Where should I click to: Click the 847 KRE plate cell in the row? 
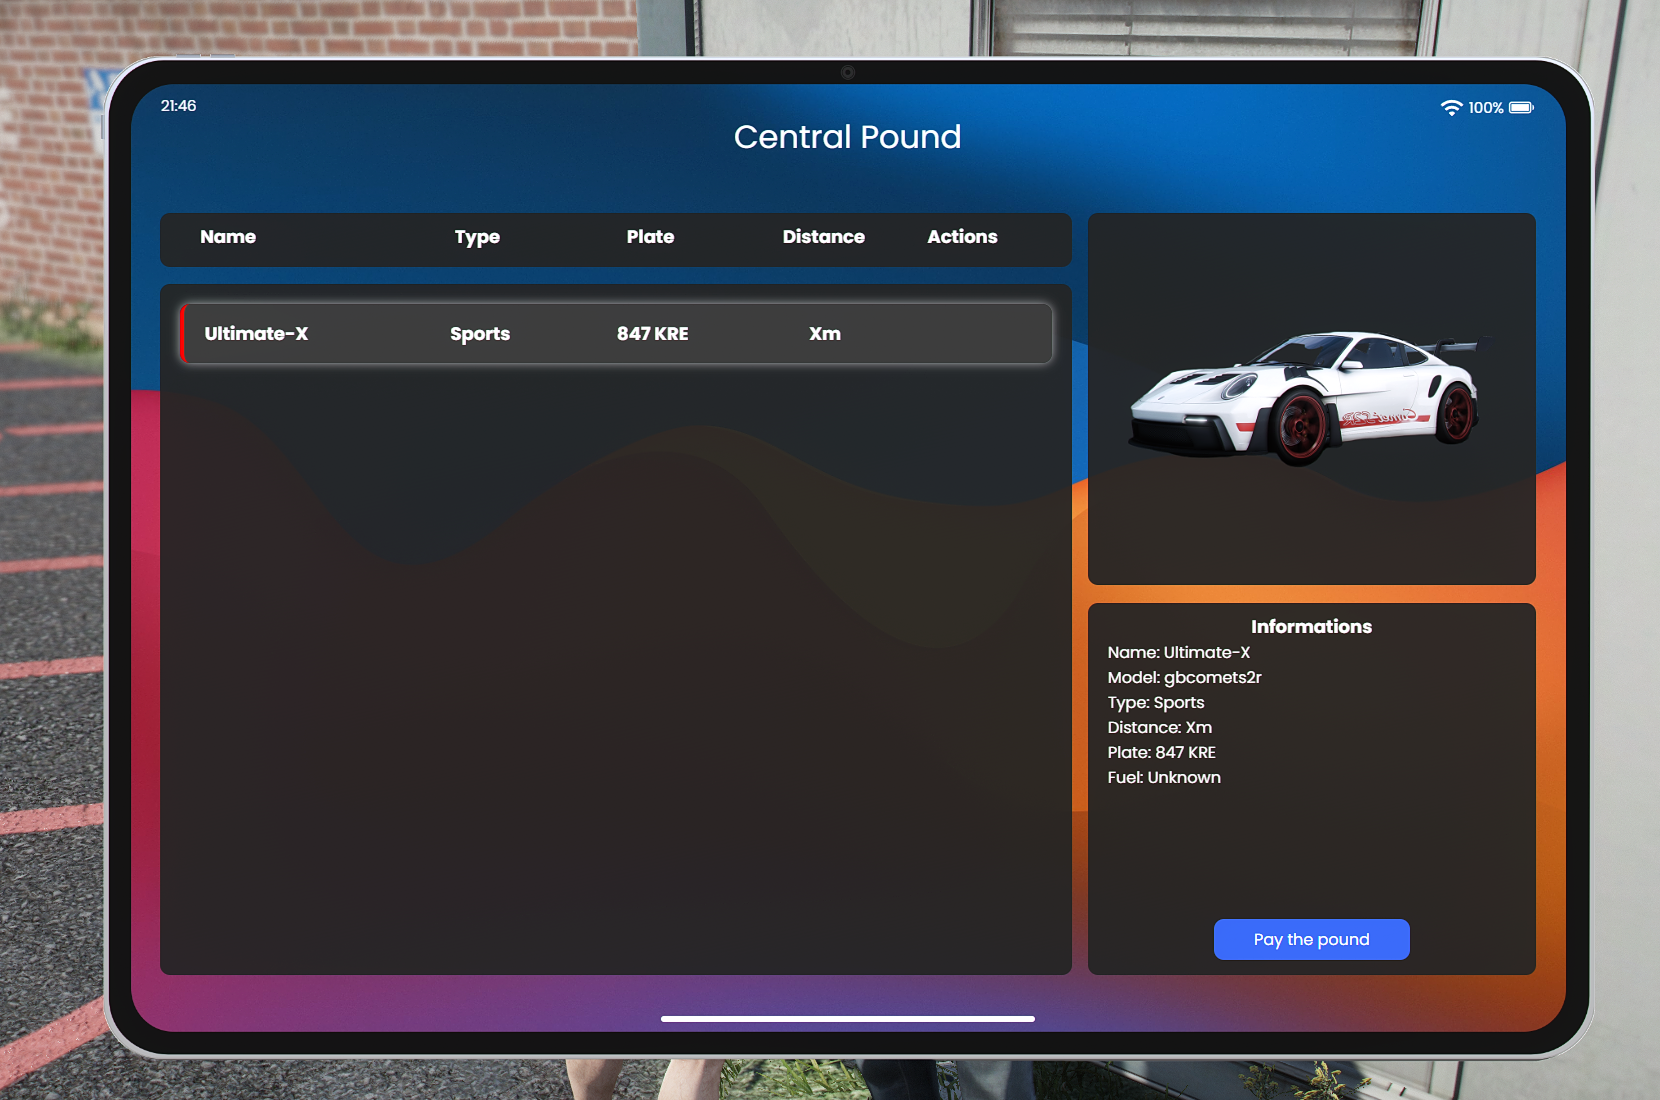coord(652,334)
